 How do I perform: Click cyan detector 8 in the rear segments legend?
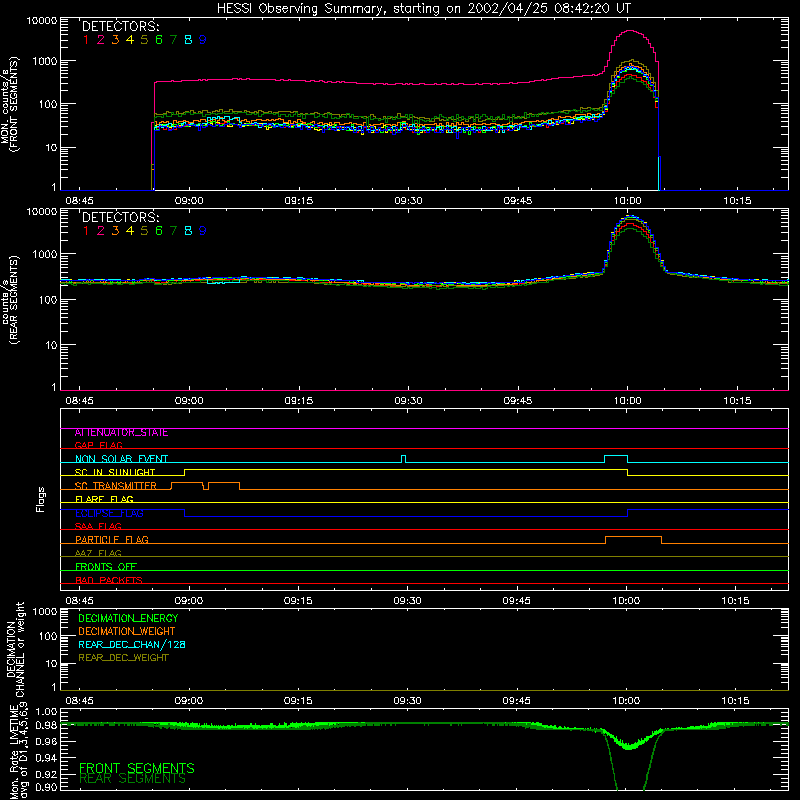click(x=188, y=231)
